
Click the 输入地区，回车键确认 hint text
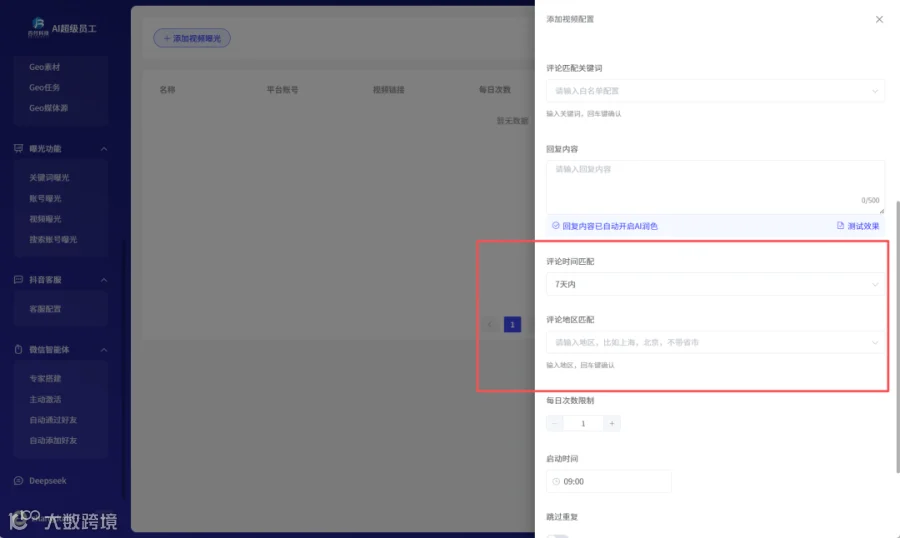pyautogui.click(x=580, y=365)
